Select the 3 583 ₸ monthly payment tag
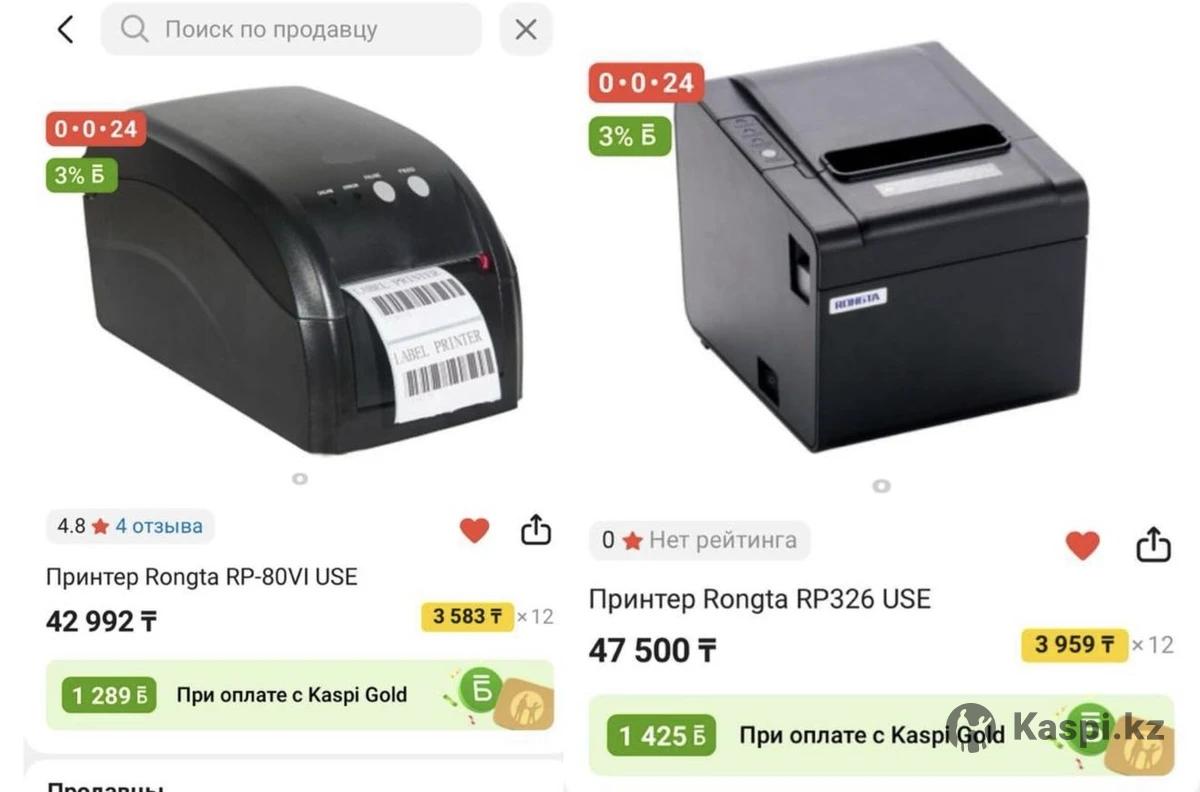This screenshot has height=792, width=1200. pyautogui.click(x=467, y=616)
